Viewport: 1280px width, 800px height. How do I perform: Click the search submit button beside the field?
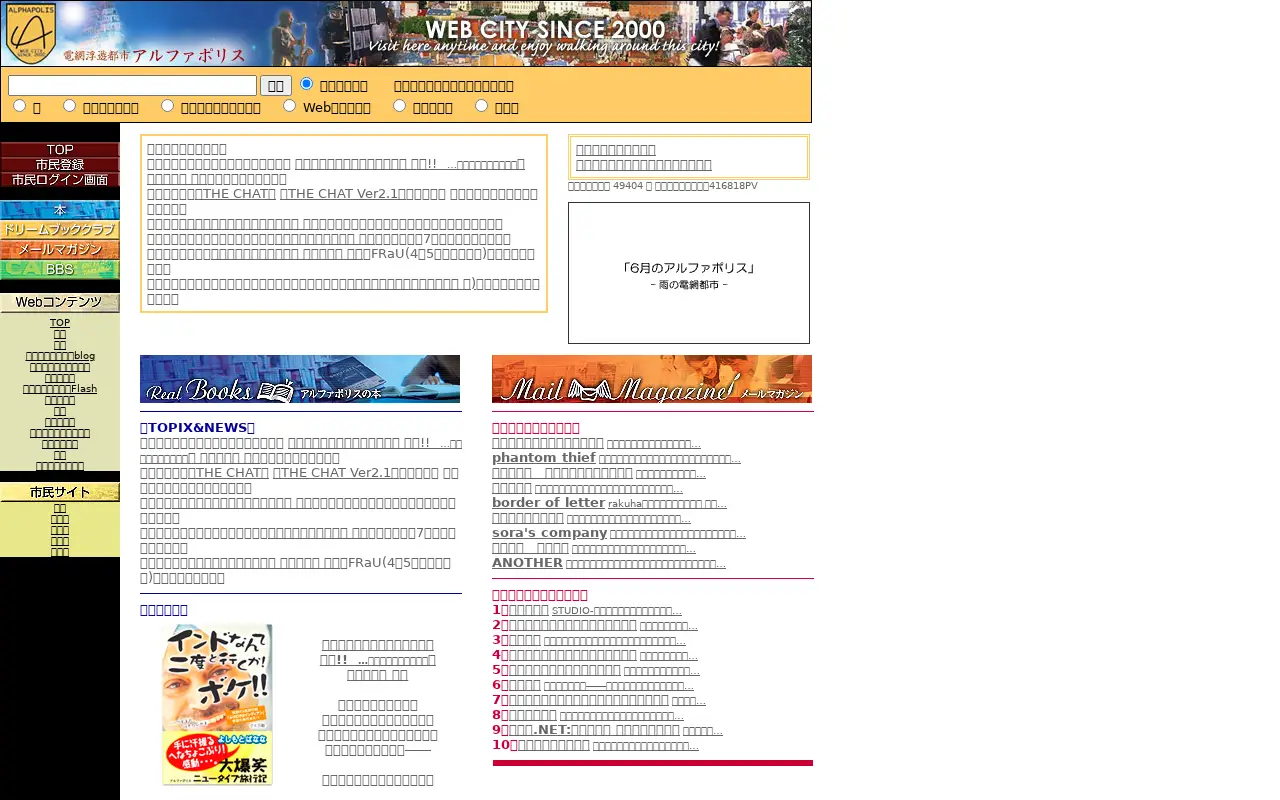(x=276, y=86)
